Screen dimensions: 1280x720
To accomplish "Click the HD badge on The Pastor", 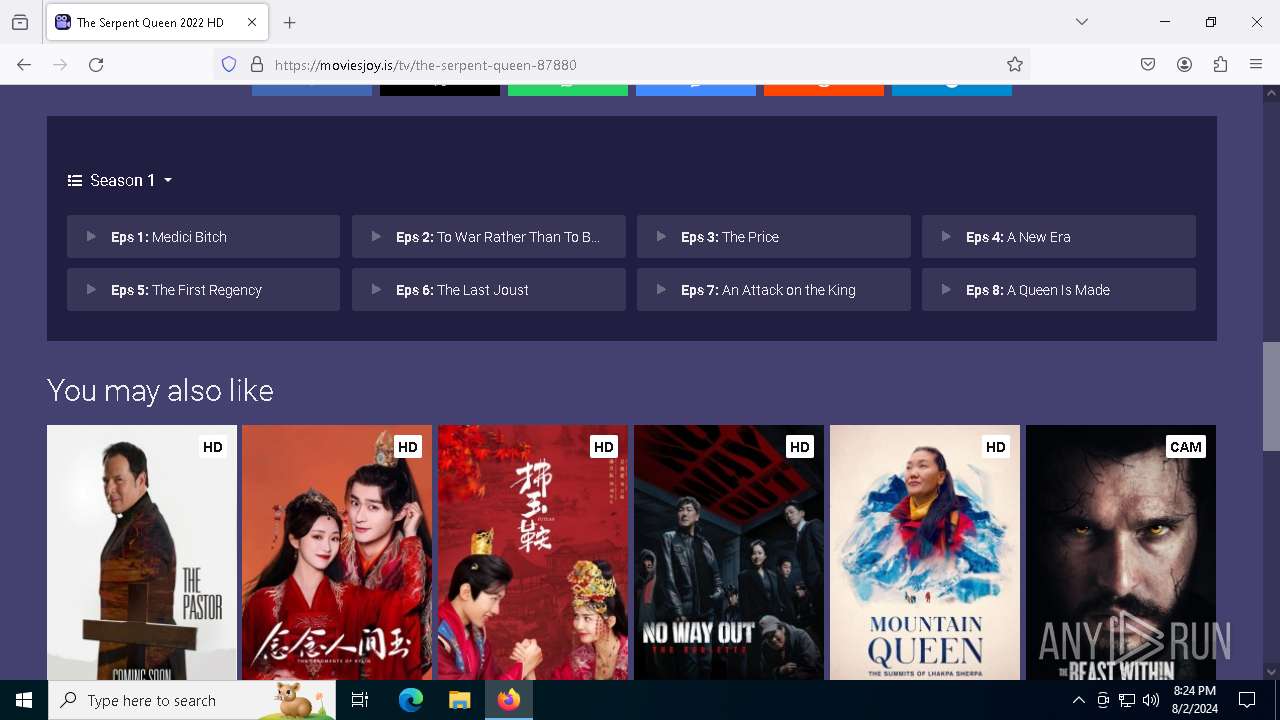I will (213, 447).
